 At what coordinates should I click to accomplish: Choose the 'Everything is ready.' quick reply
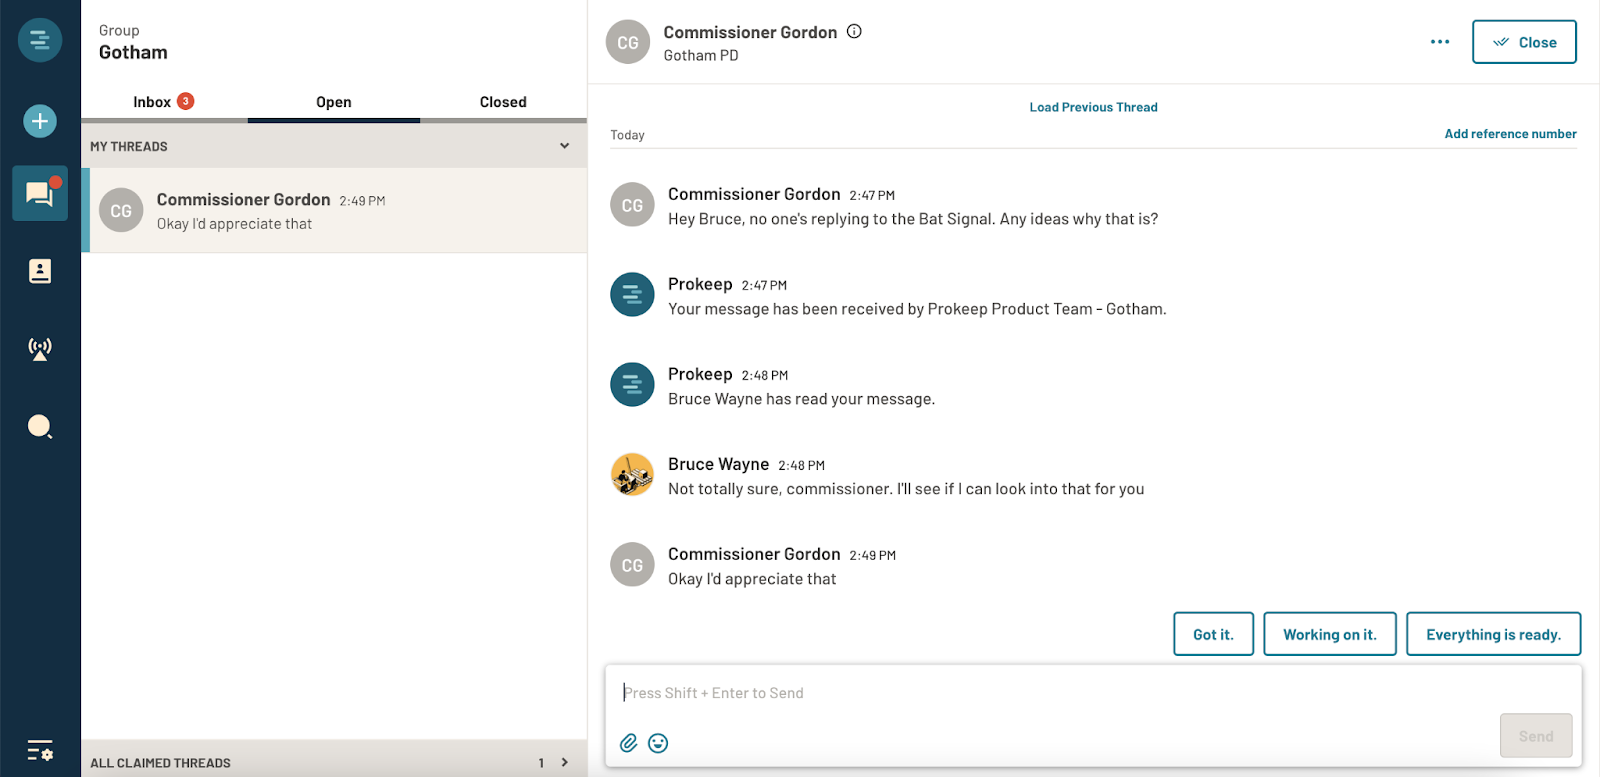pos(1493,634)
